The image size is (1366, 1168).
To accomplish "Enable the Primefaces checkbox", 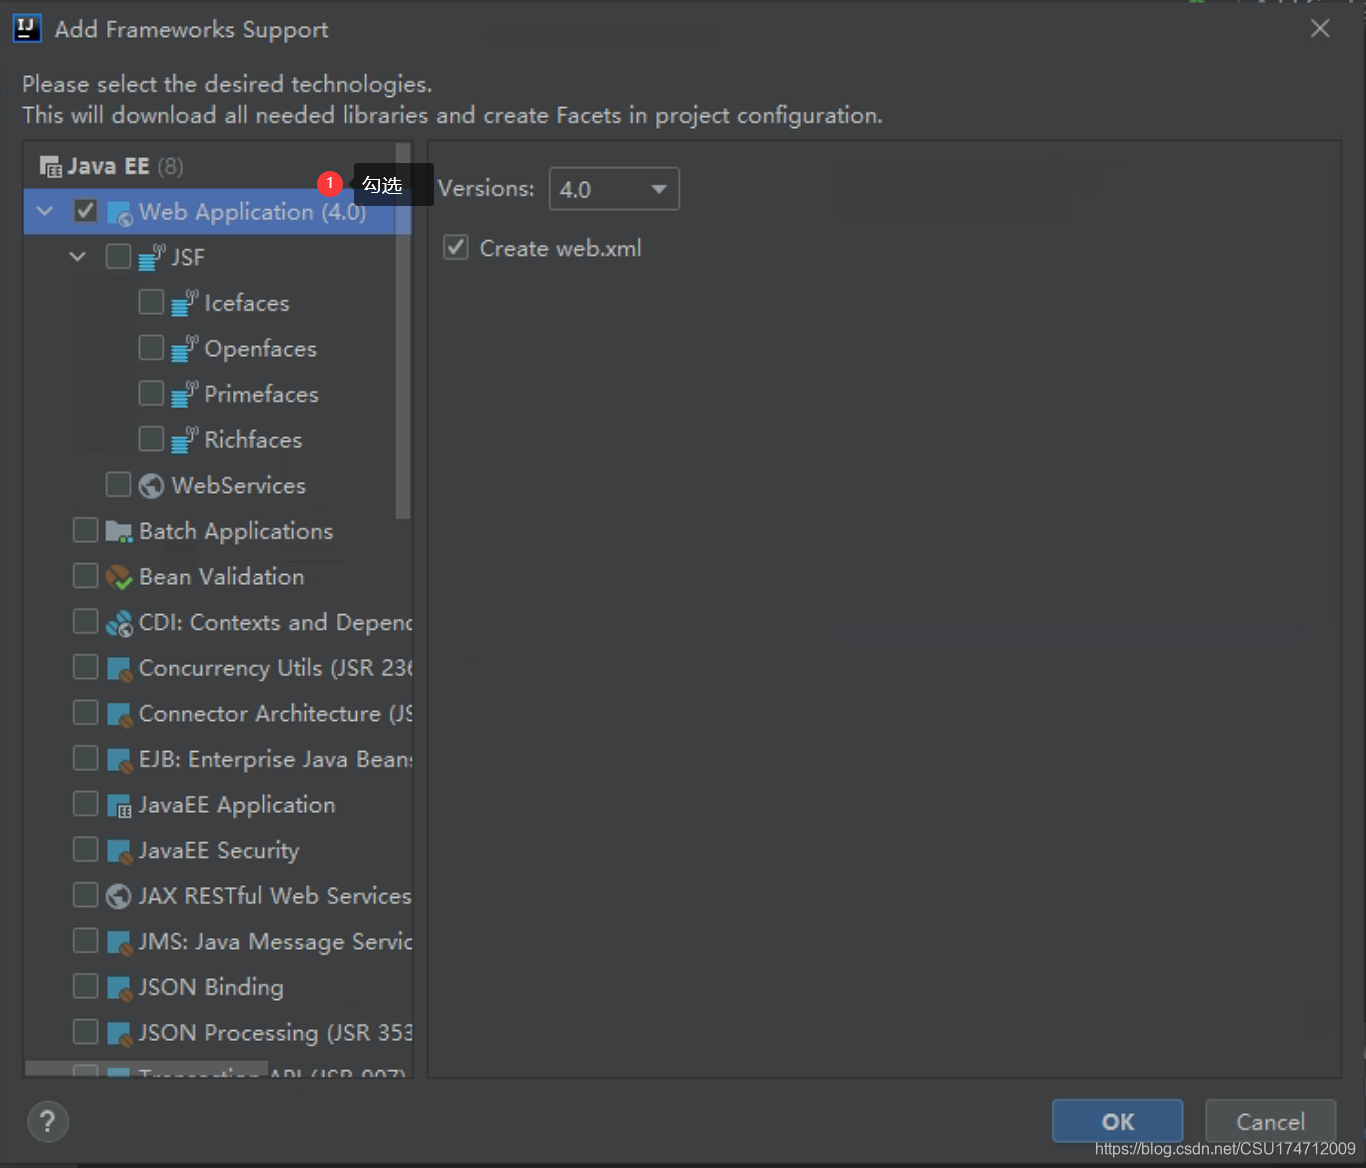I will point(151,393).
